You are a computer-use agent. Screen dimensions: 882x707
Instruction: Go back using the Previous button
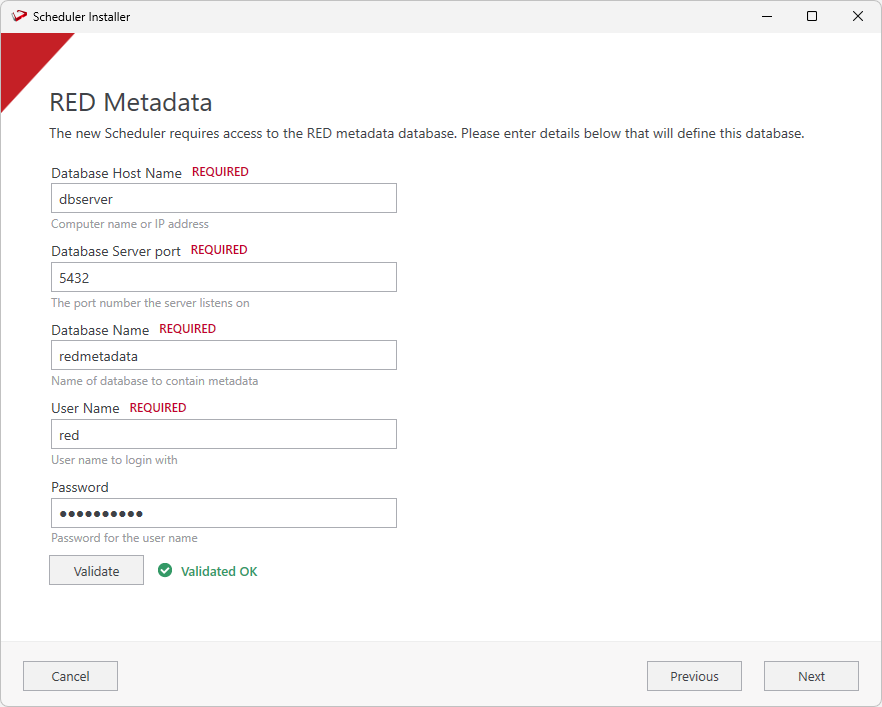[694, 676]
